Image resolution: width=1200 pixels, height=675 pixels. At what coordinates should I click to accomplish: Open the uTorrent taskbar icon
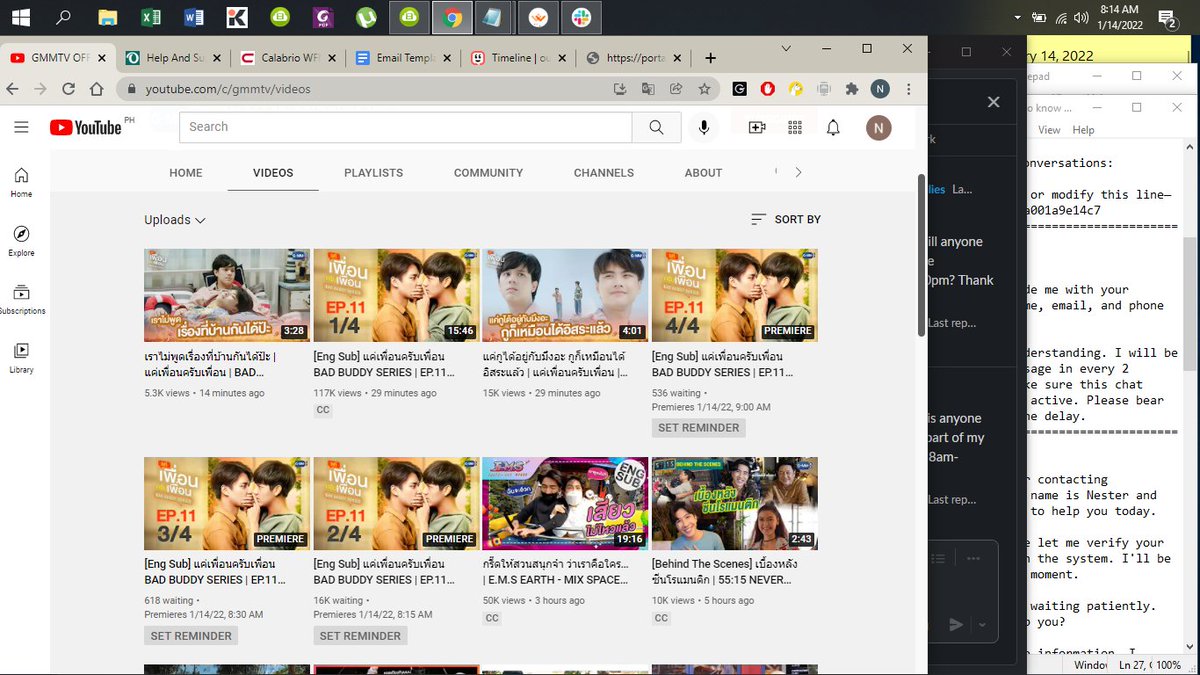click(x=366, y=17)
